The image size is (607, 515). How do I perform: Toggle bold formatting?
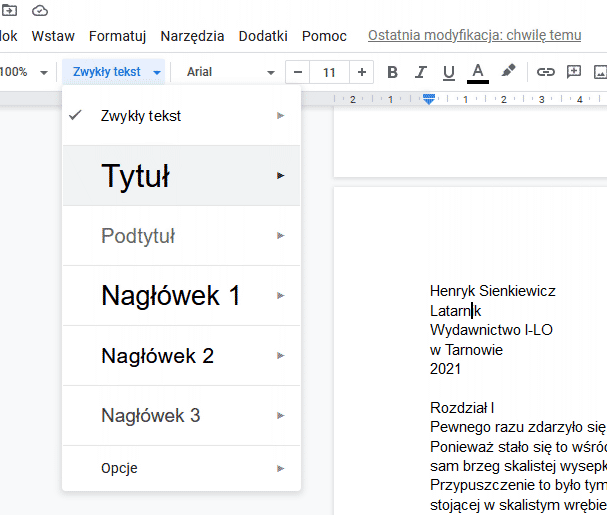tap(392, 72)
